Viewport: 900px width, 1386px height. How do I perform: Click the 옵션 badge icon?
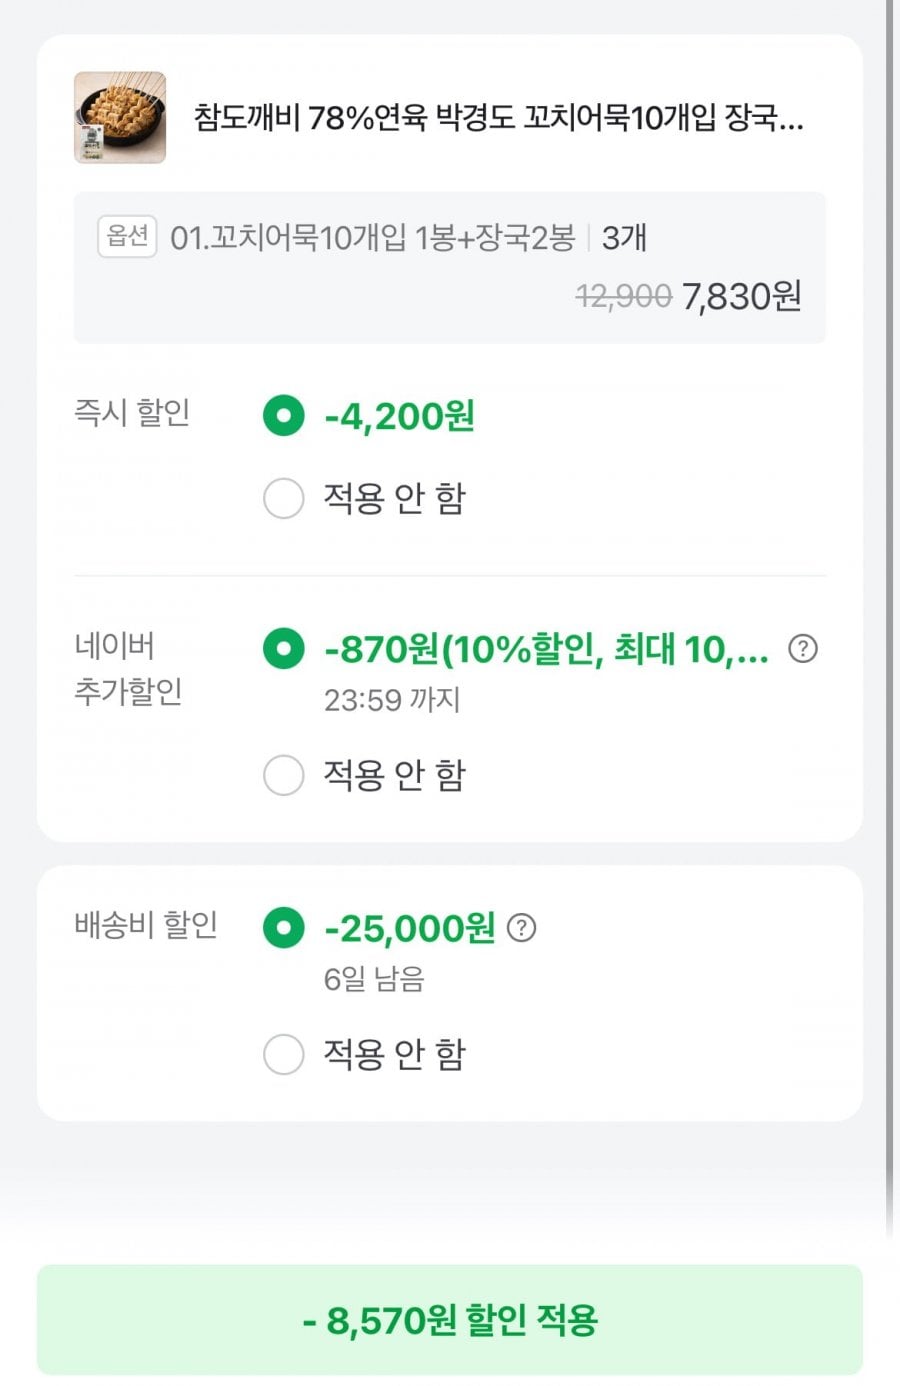pos(127,237)
